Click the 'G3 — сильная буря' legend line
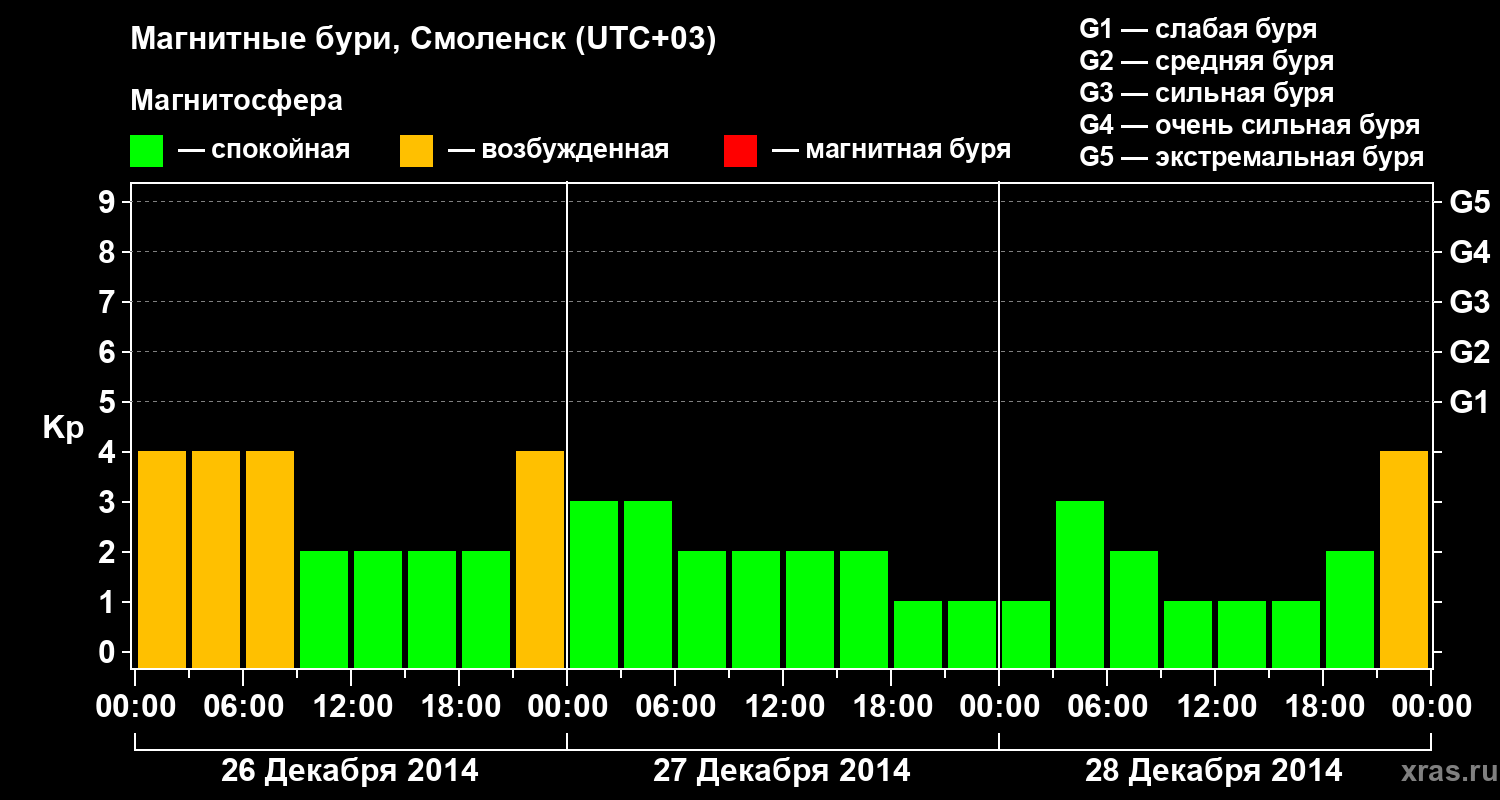The image size is (1500, 800). click(1206, 93)
